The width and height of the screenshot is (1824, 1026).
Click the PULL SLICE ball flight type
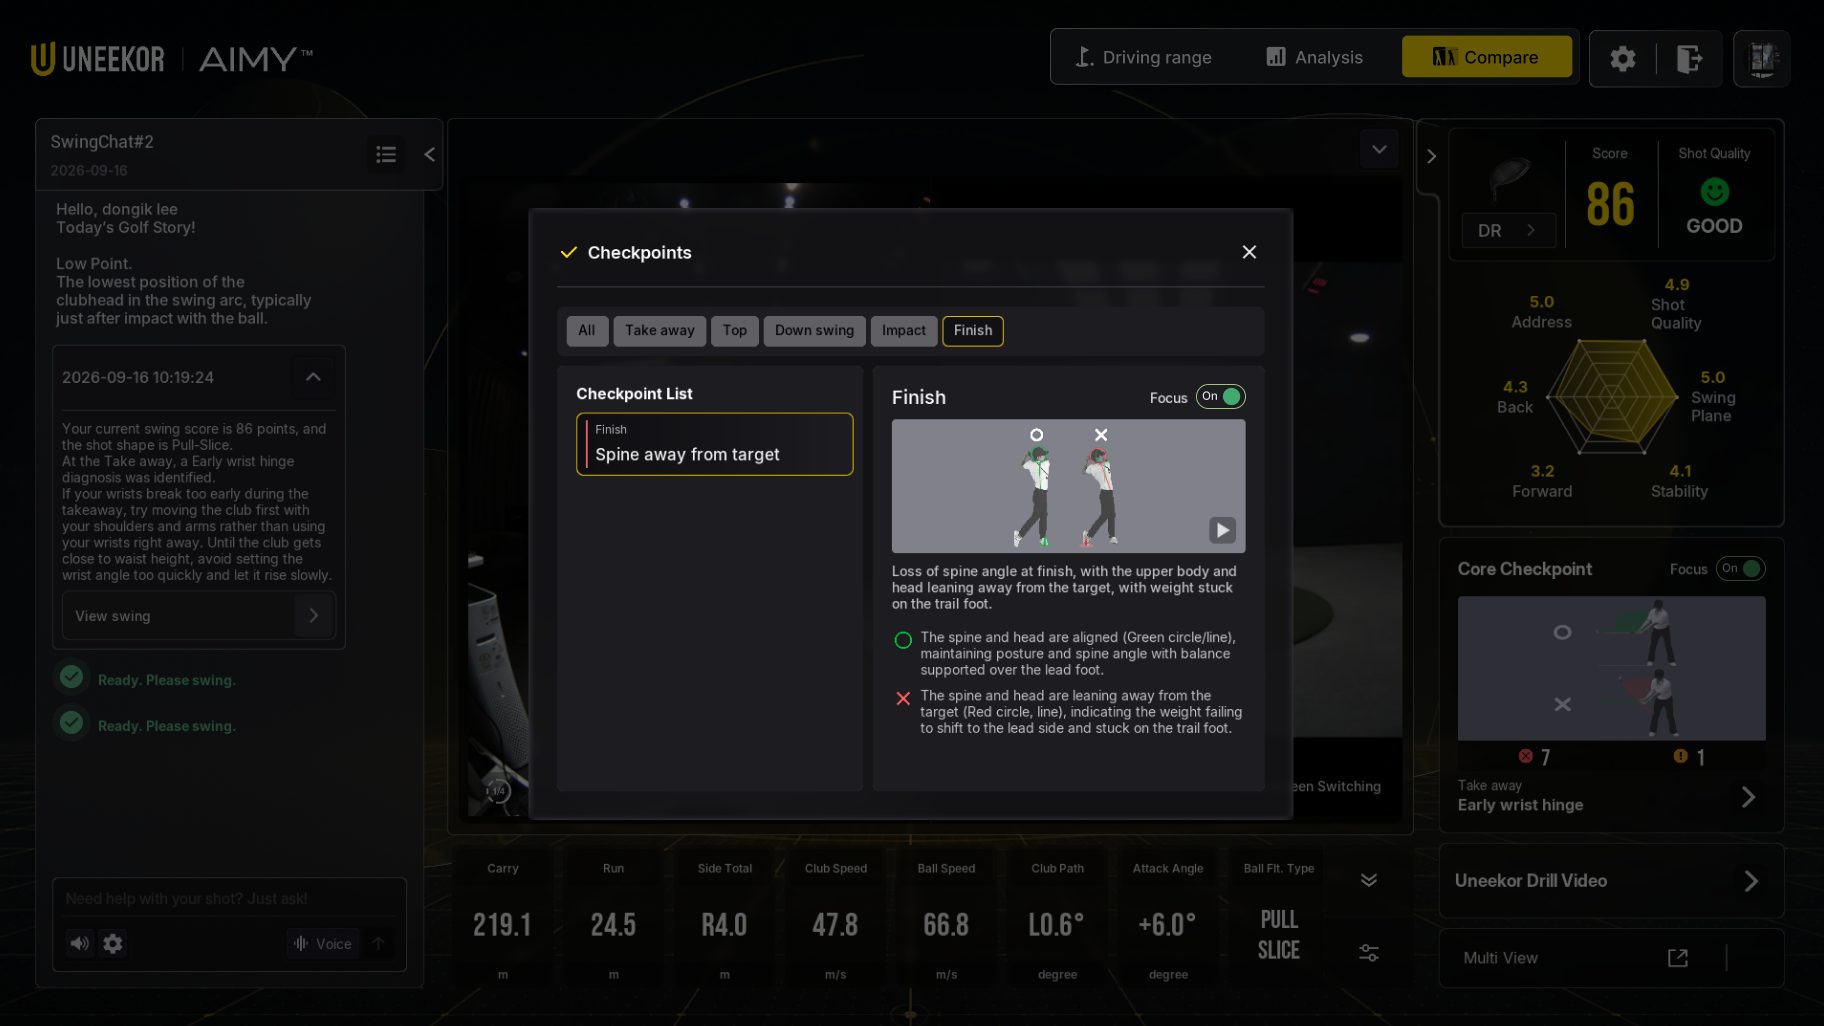(x=1279, y=935)
